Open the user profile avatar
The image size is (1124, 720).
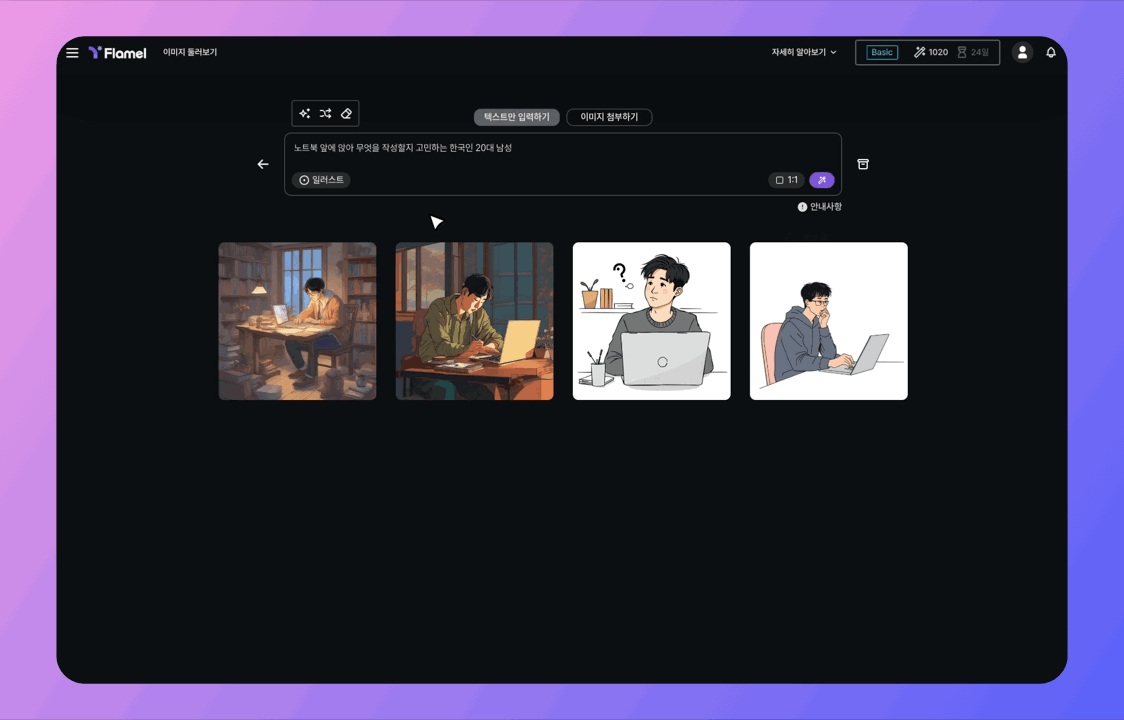[1021, 53]
